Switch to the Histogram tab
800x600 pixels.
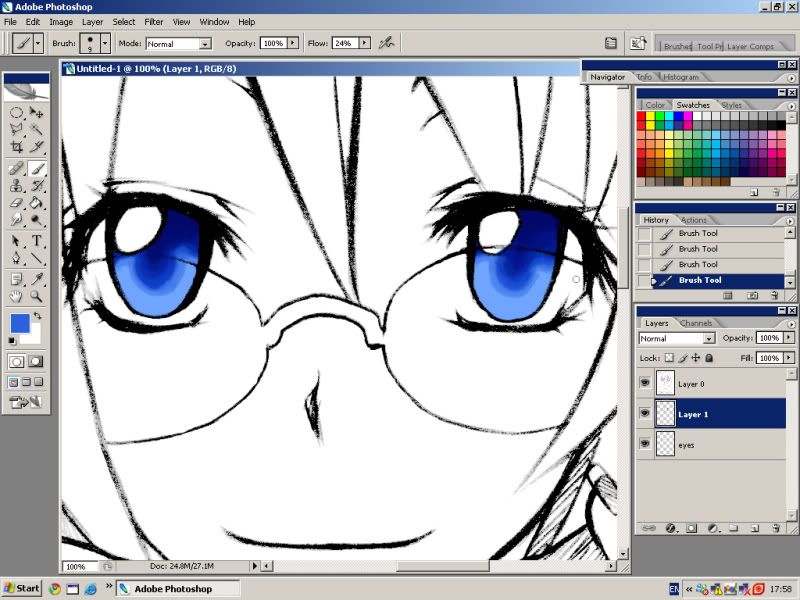coord(681,77)
